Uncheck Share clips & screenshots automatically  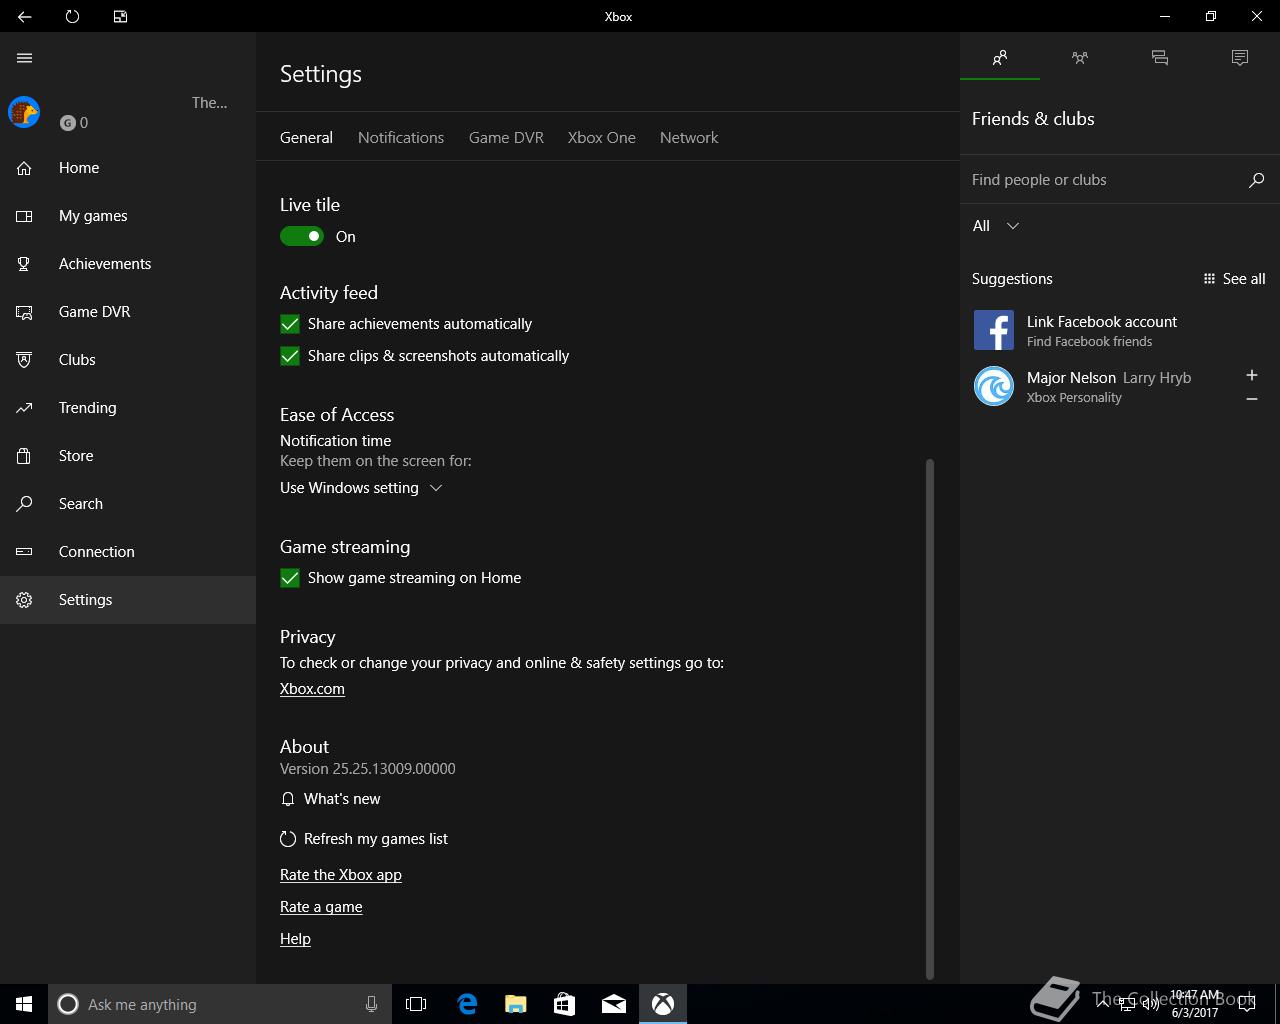pos(290,356)
